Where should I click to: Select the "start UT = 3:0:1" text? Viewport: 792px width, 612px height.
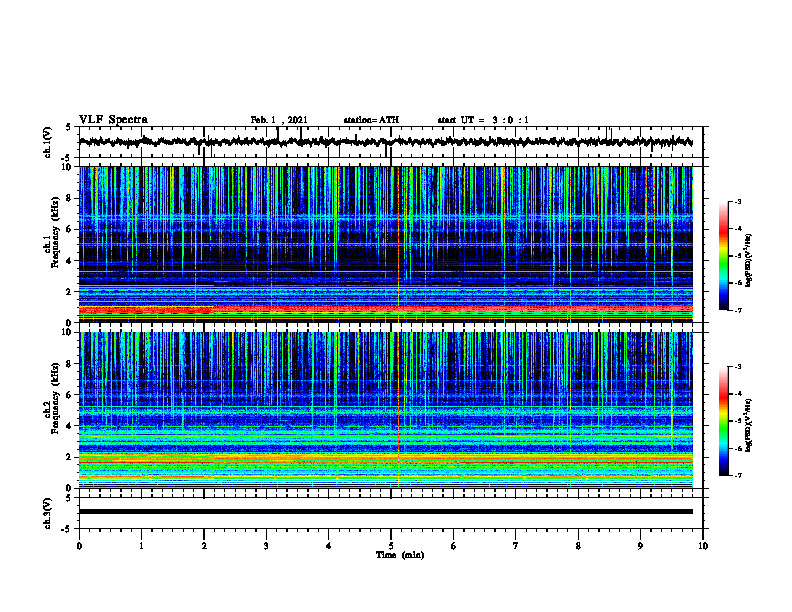pos(483,120)
